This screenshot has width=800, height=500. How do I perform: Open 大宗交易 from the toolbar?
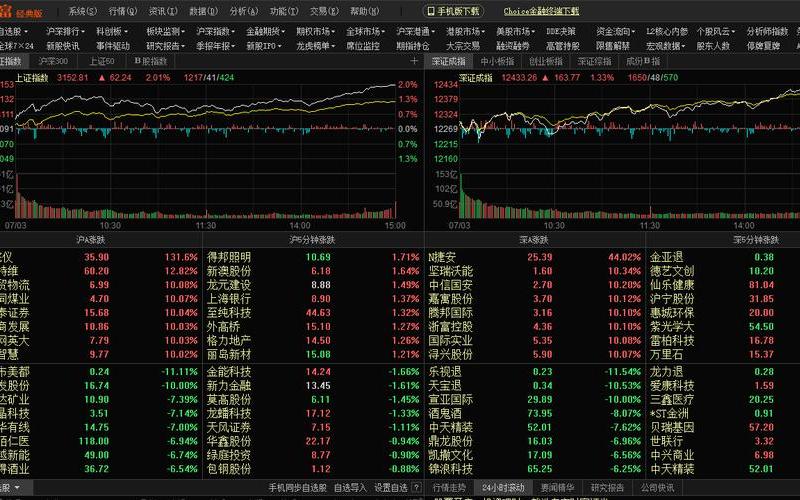click(463, 46)
